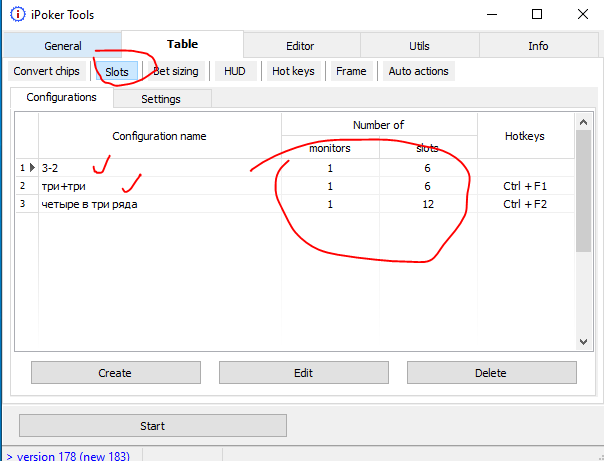Image resolution: width=604 pixels, height=461 pixels.
Task: Open the HUD section
Action: coord(235,71)
